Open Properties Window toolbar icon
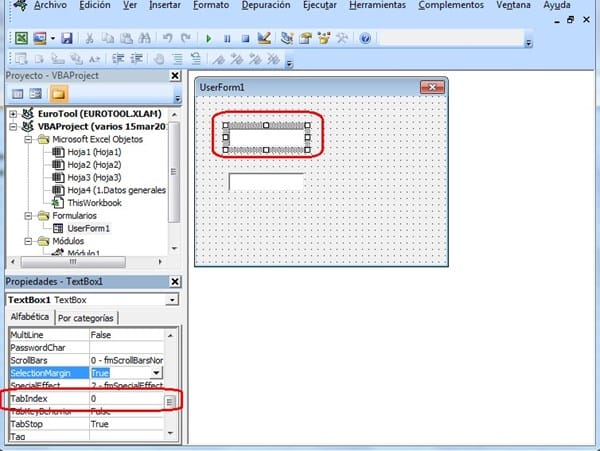 305,38
